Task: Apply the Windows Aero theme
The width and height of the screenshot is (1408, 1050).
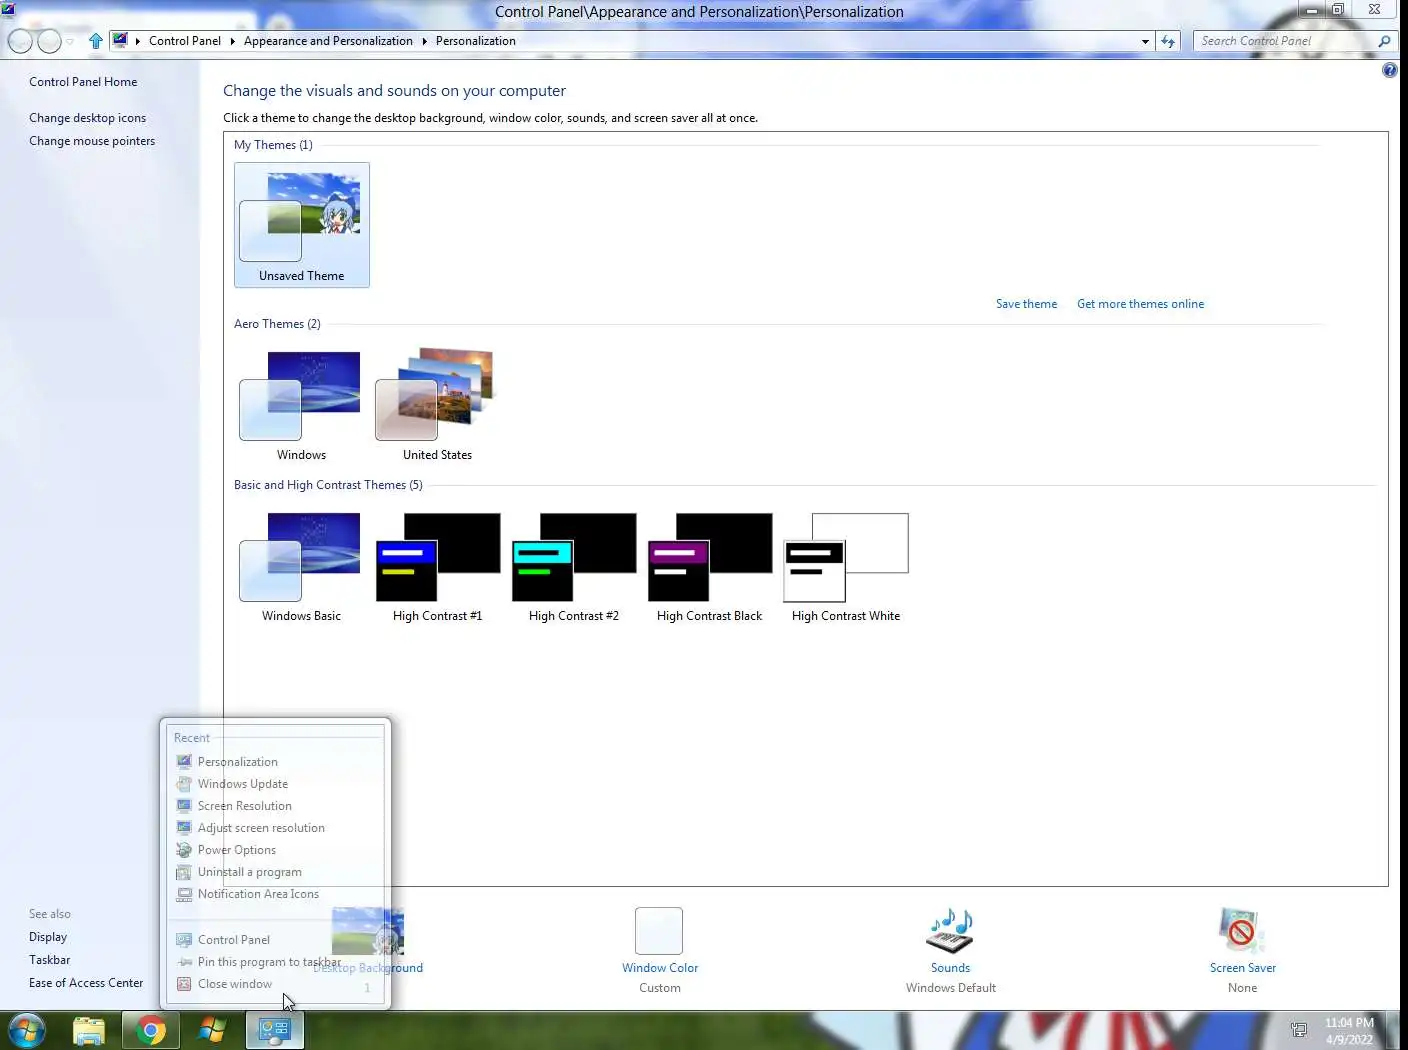Action: point(301,405)
